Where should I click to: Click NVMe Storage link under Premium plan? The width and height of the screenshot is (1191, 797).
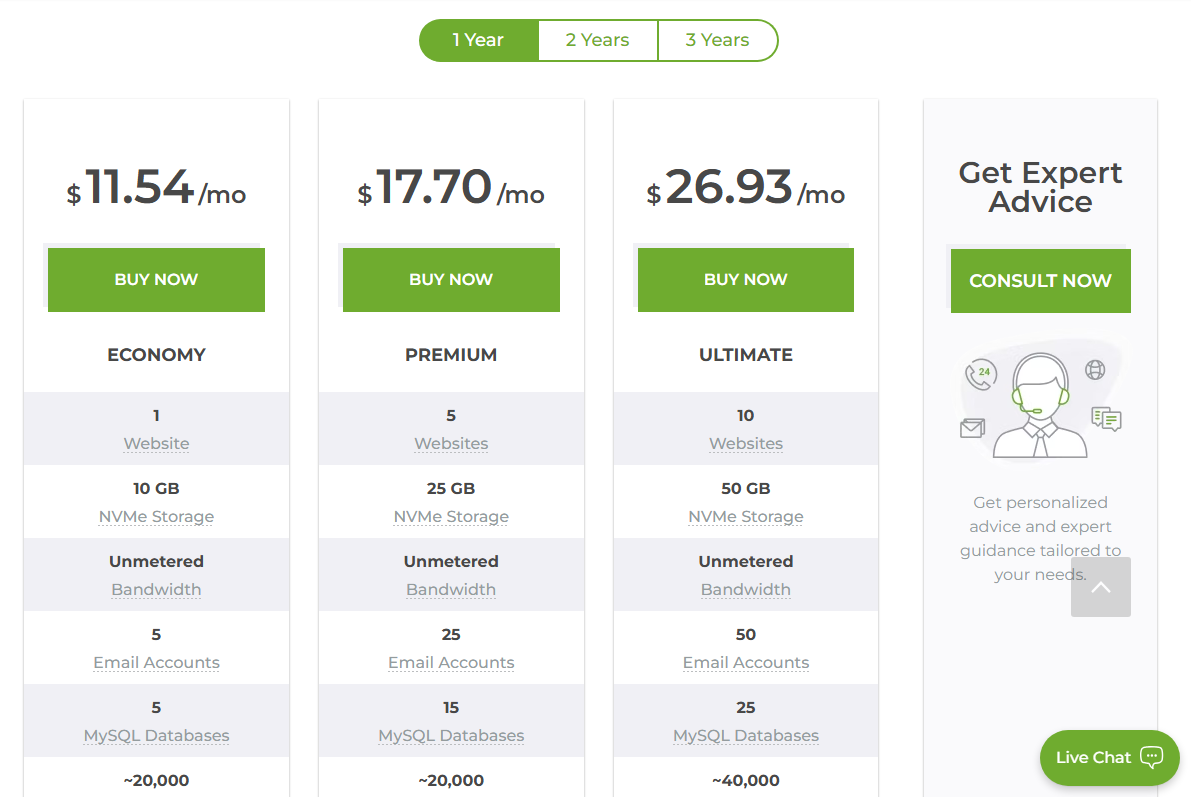[x=451, y=516]
